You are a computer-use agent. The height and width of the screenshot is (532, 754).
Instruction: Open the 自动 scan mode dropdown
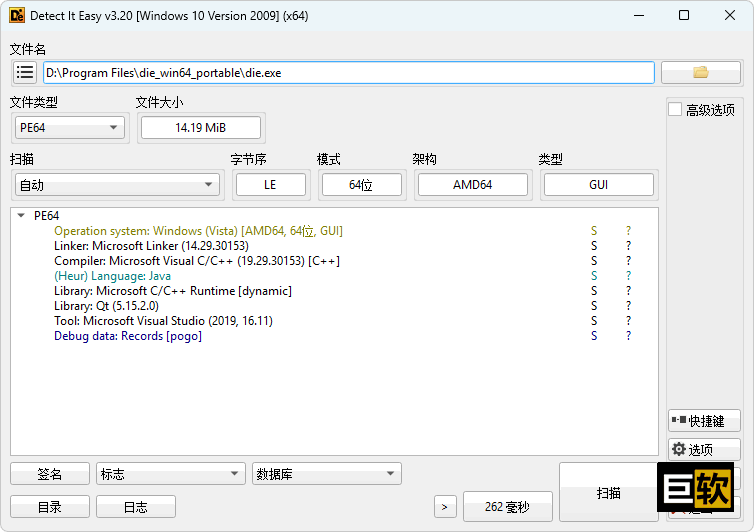(x=117, y=185)
